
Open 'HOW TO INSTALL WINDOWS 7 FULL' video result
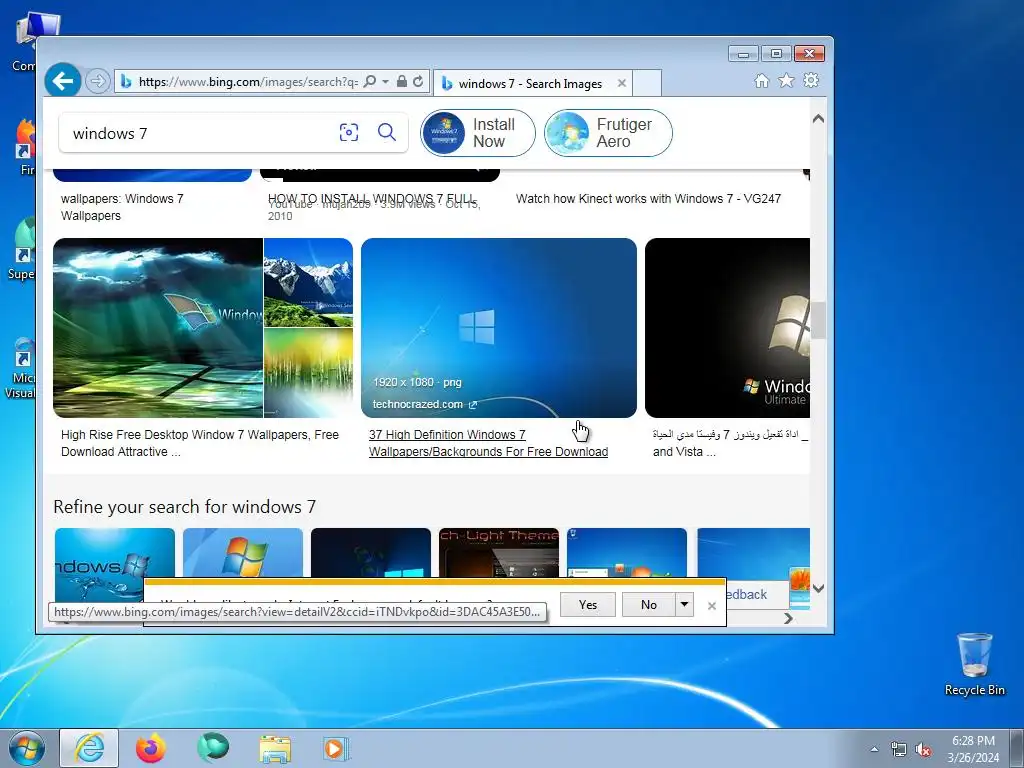372,198
